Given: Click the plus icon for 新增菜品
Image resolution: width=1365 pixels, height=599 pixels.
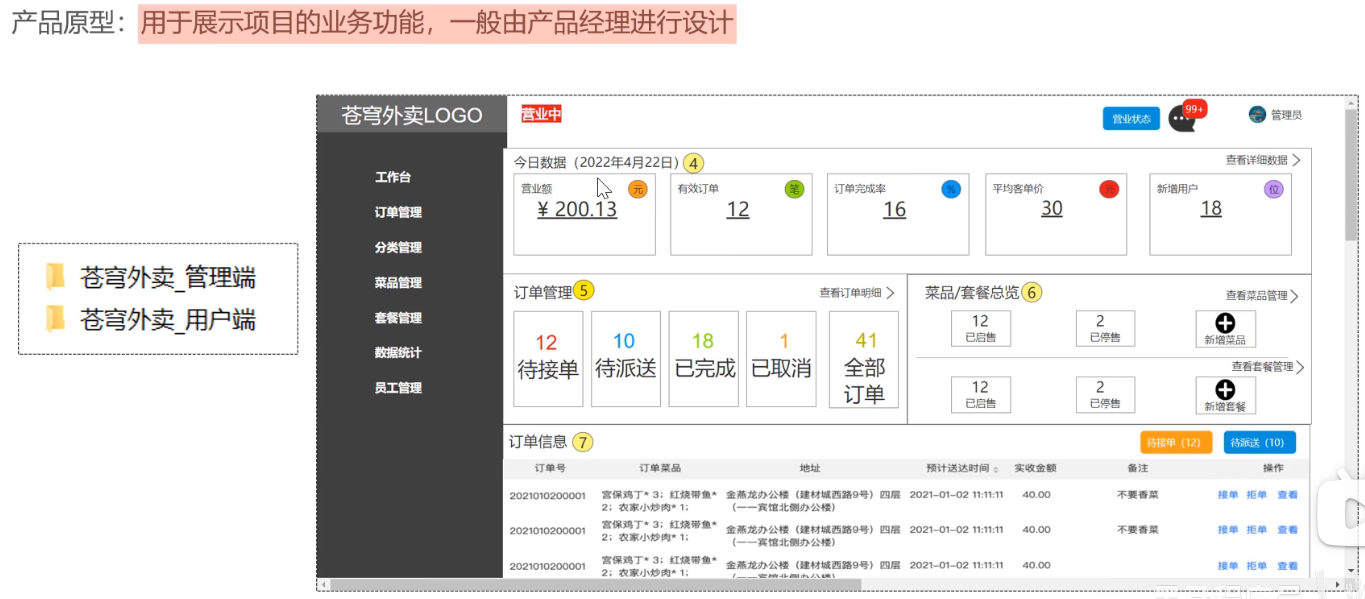Looking at the screenshot, I should click(x=1225, y=323).
